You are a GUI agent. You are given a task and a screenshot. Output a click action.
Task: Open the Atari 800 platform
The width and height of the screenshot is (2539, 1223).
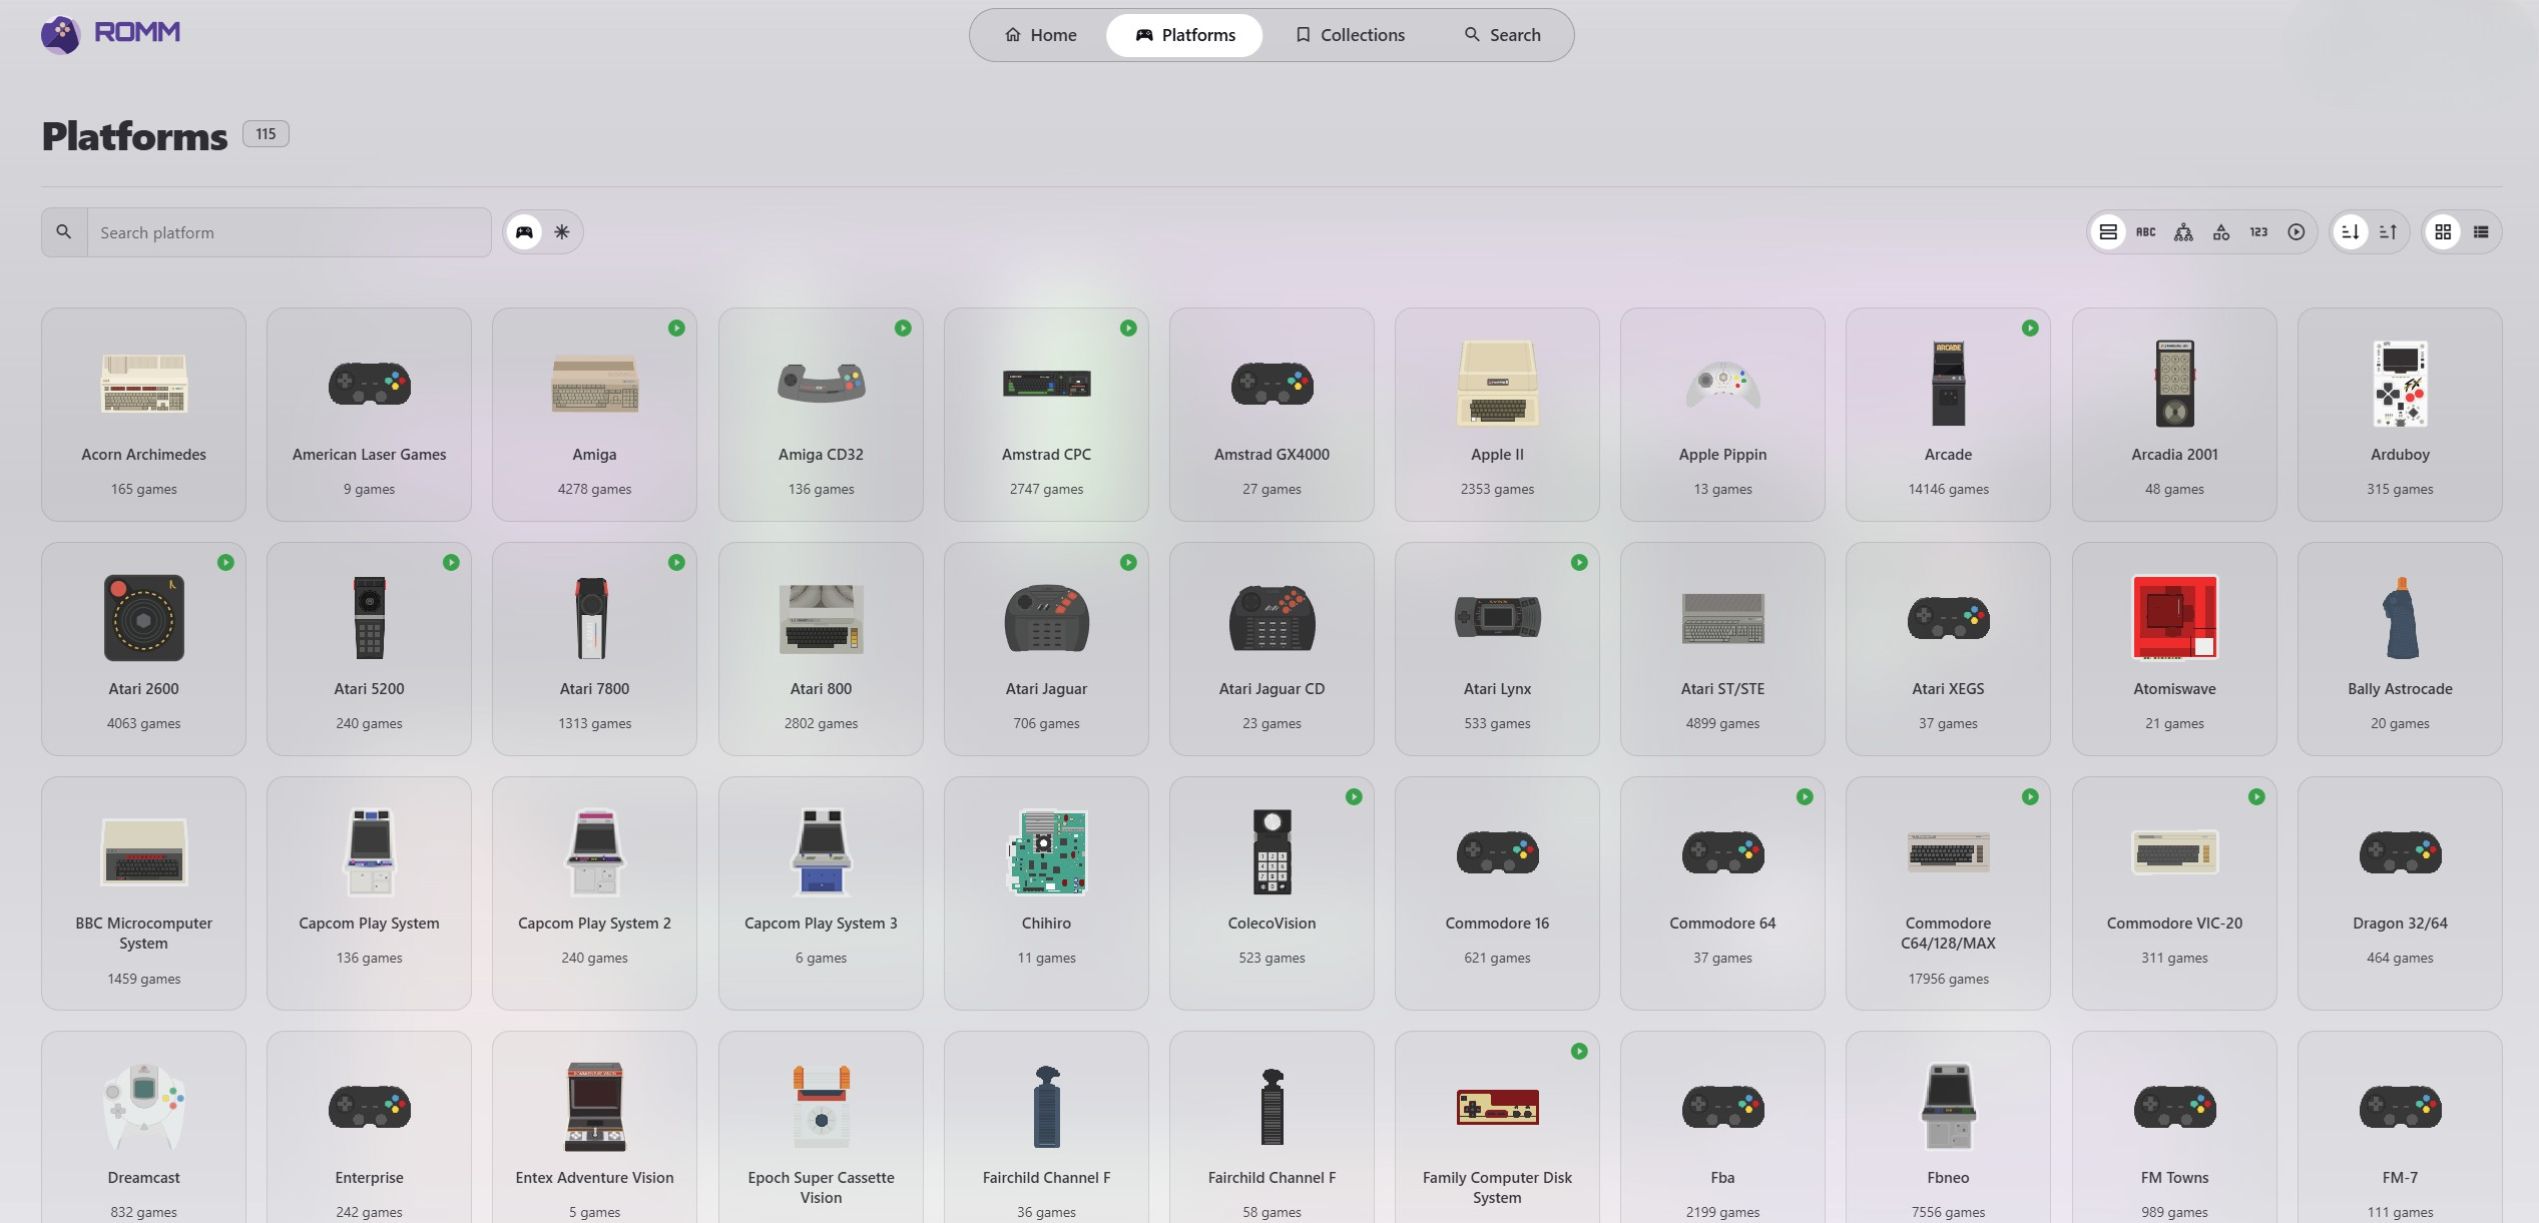(x=821, y=649)
